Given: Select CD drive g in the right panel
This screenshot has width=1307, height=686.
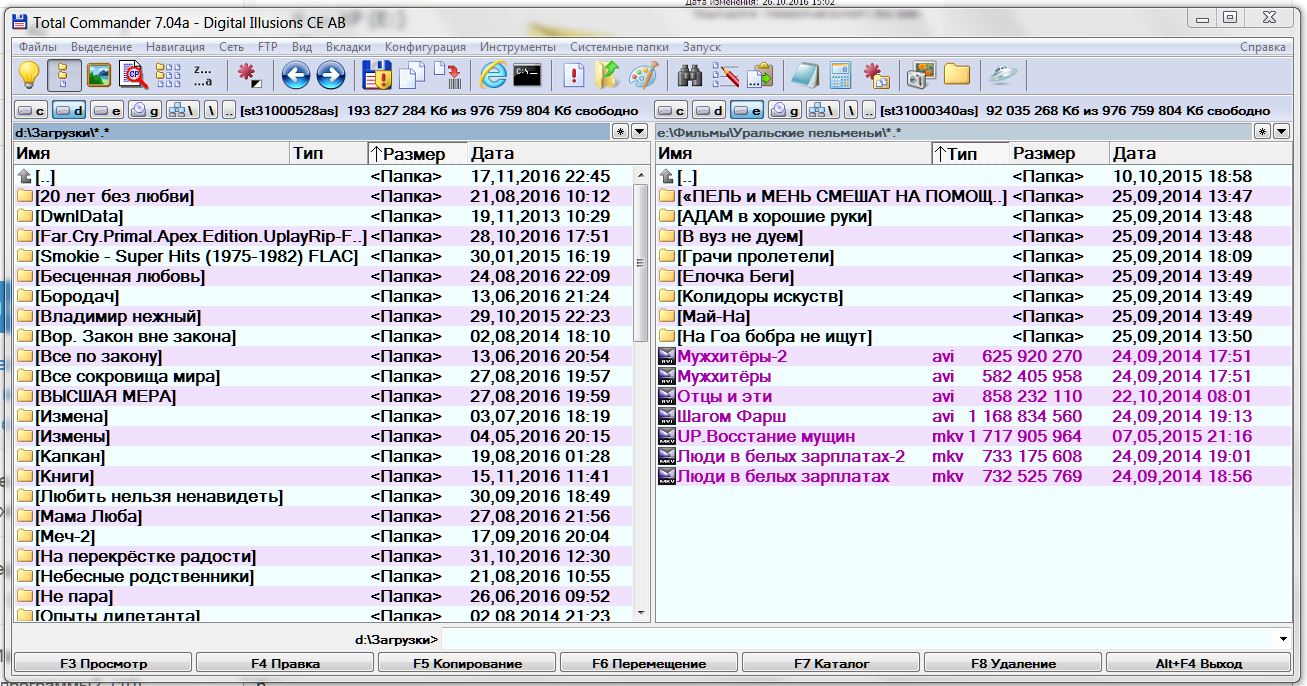Looking at the screenshot, I should (x=785, y=110).
